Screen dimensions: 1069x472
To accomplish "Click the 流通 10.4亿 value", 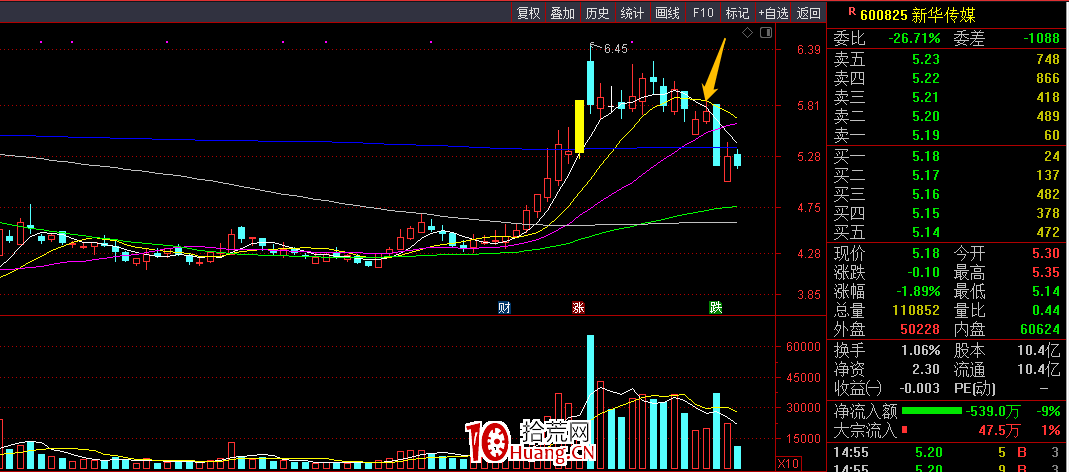I will [x=1040, y=370].
